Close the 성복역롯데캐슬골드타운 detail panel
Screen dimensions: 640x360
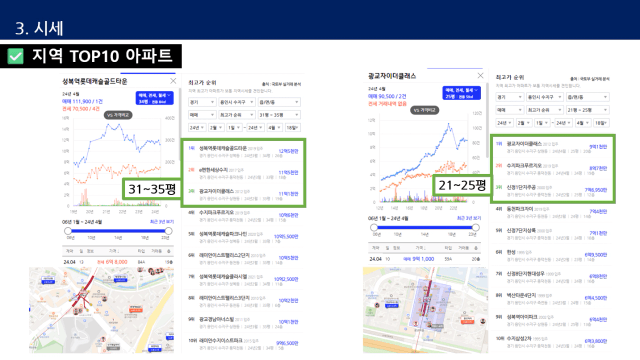pos(173,81)
